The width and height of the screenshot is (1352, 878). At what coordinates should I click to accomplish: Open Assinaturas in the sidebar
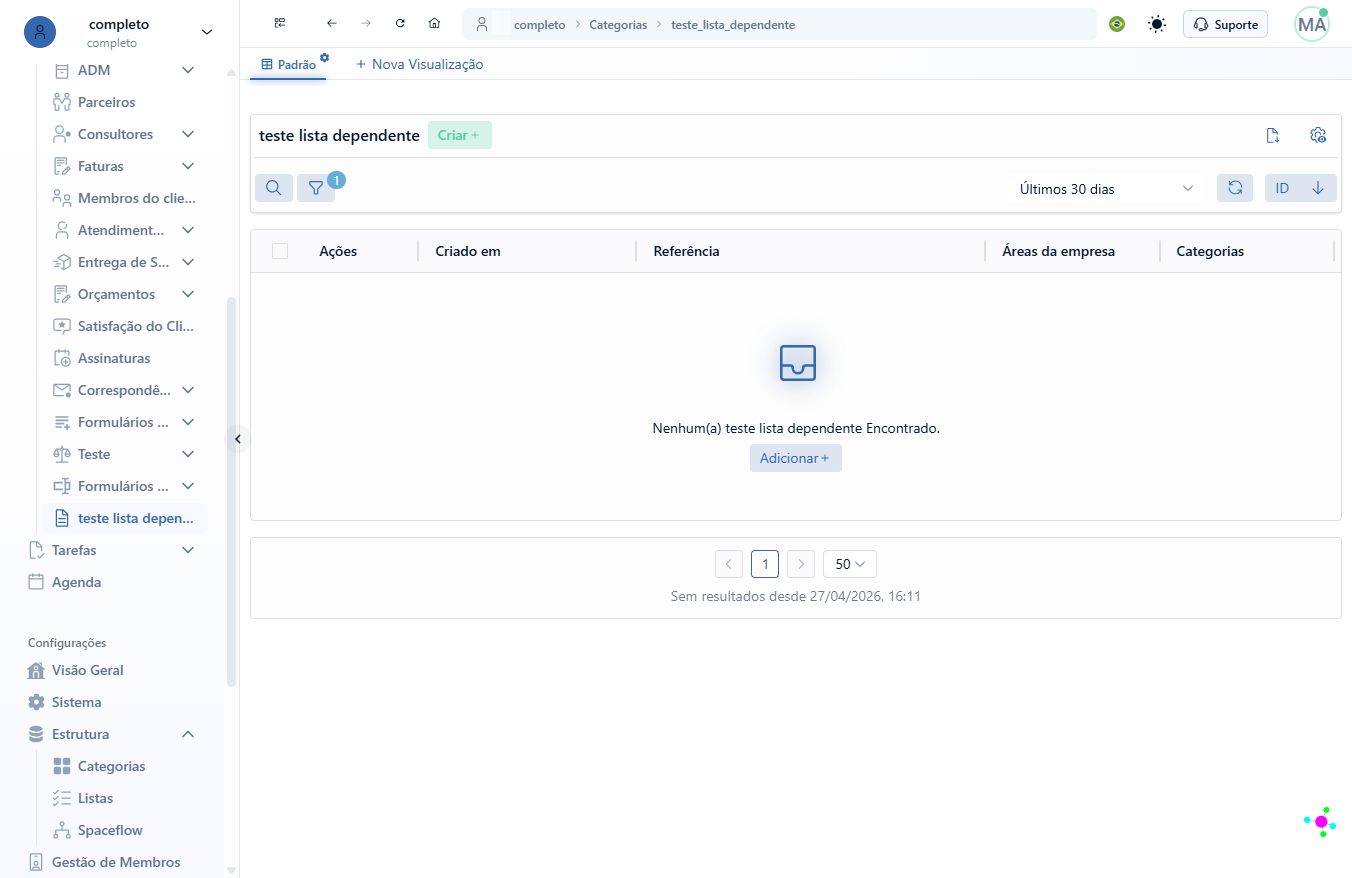coord(114,358)
